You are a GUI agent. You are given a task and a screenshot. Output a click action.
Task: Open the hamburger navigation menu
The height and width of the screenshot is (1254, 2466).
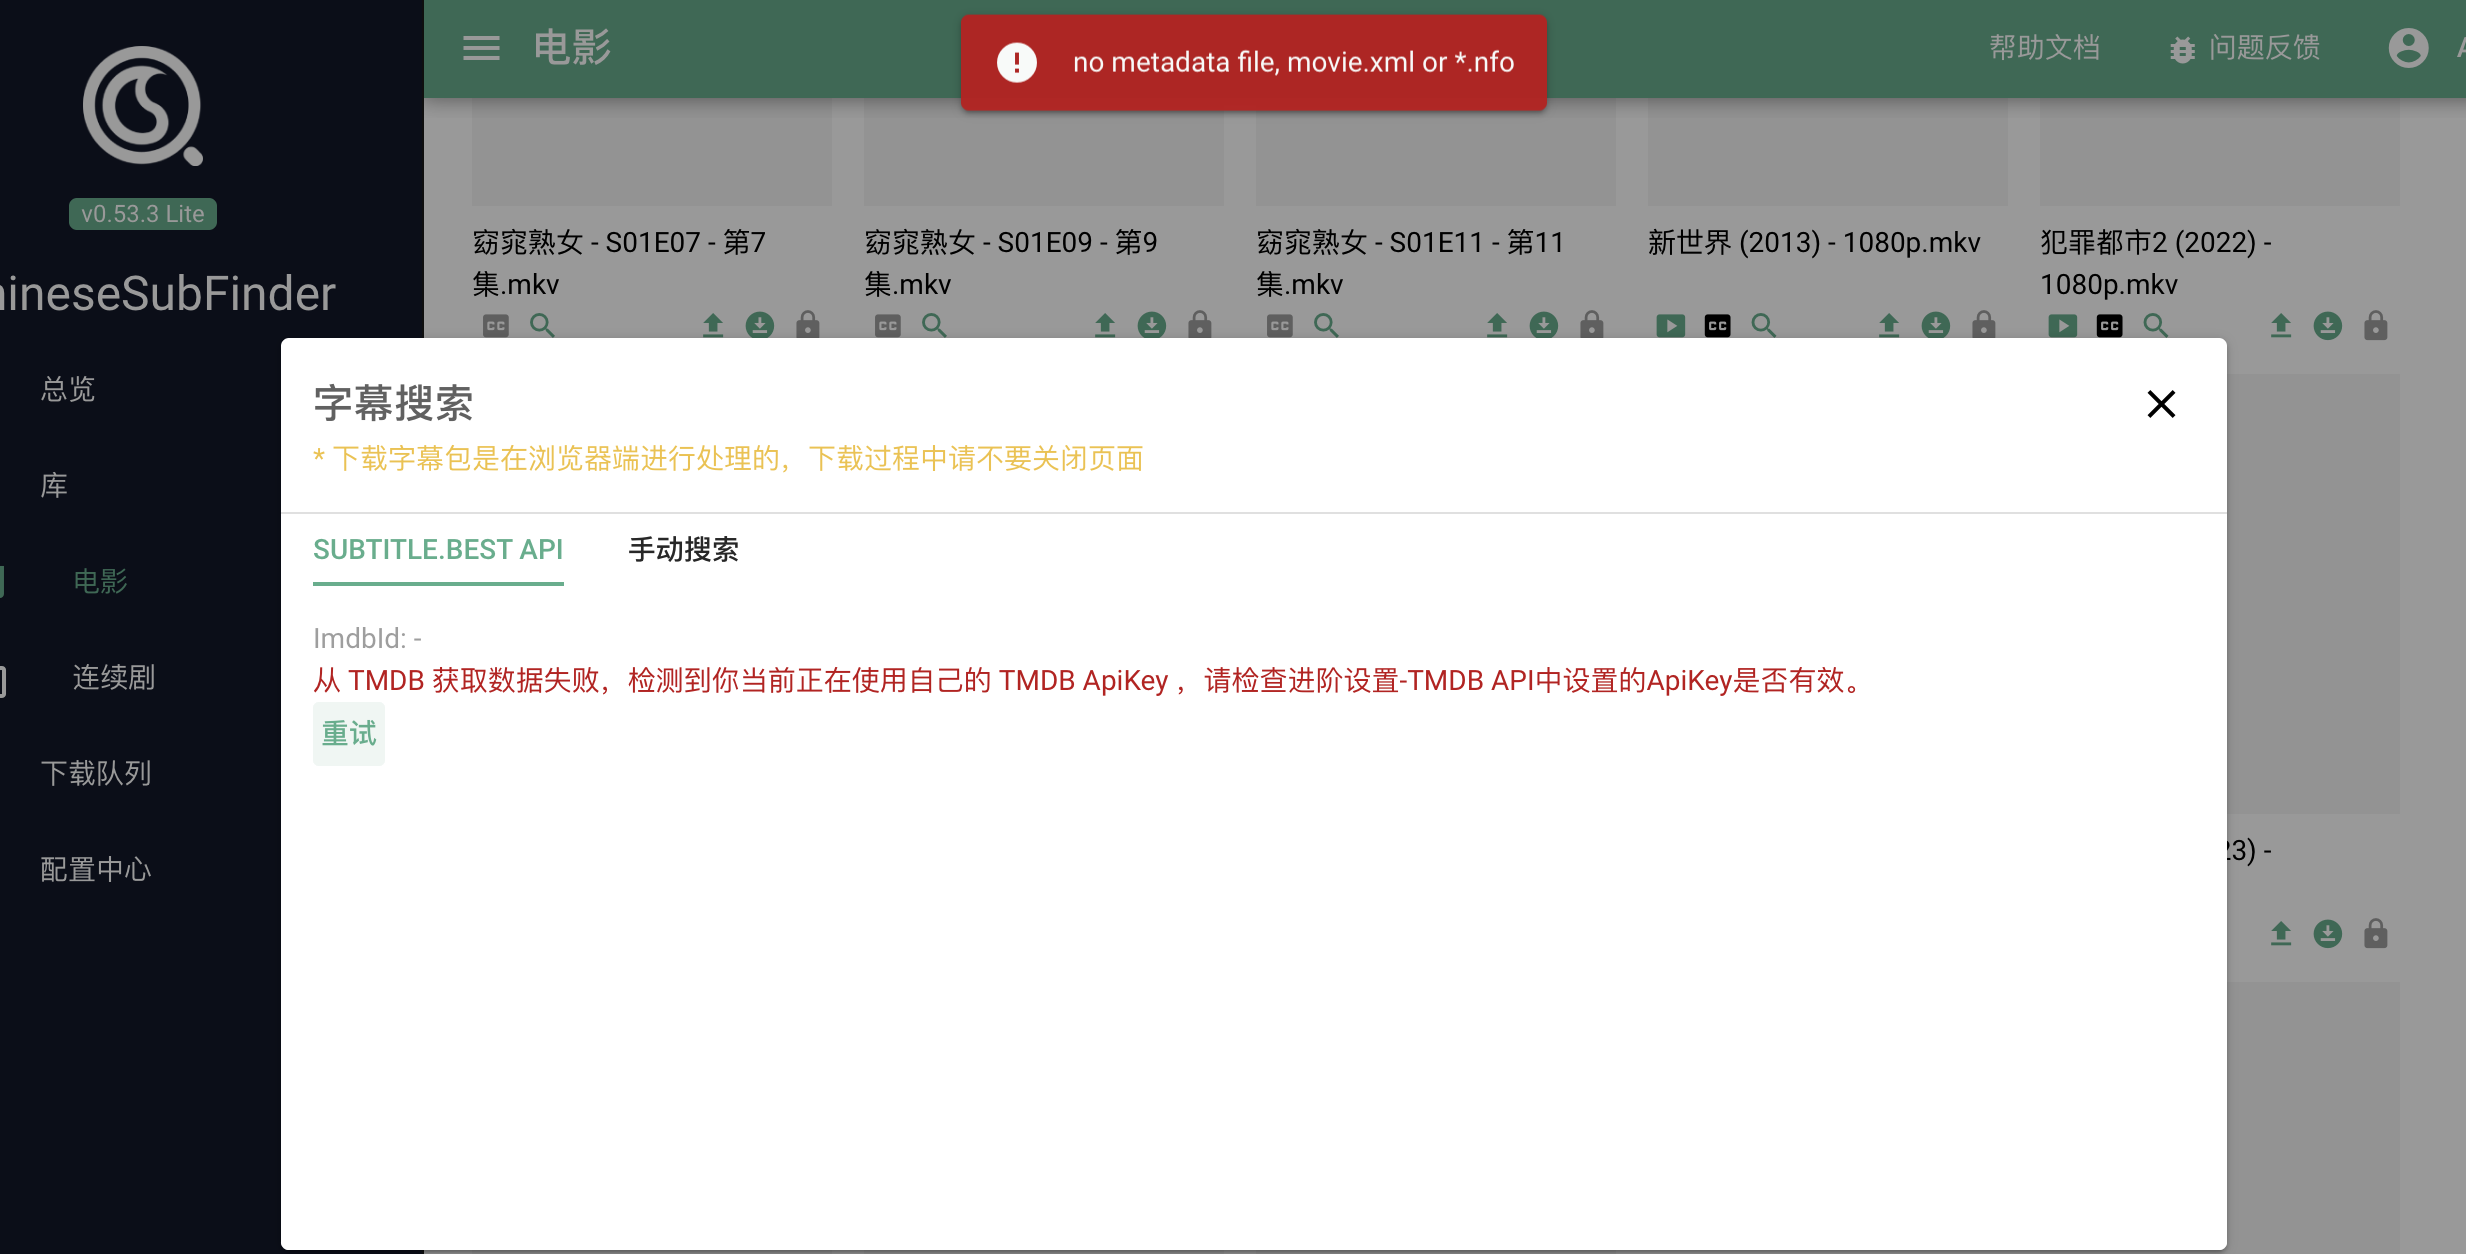[x=481, y=47]
